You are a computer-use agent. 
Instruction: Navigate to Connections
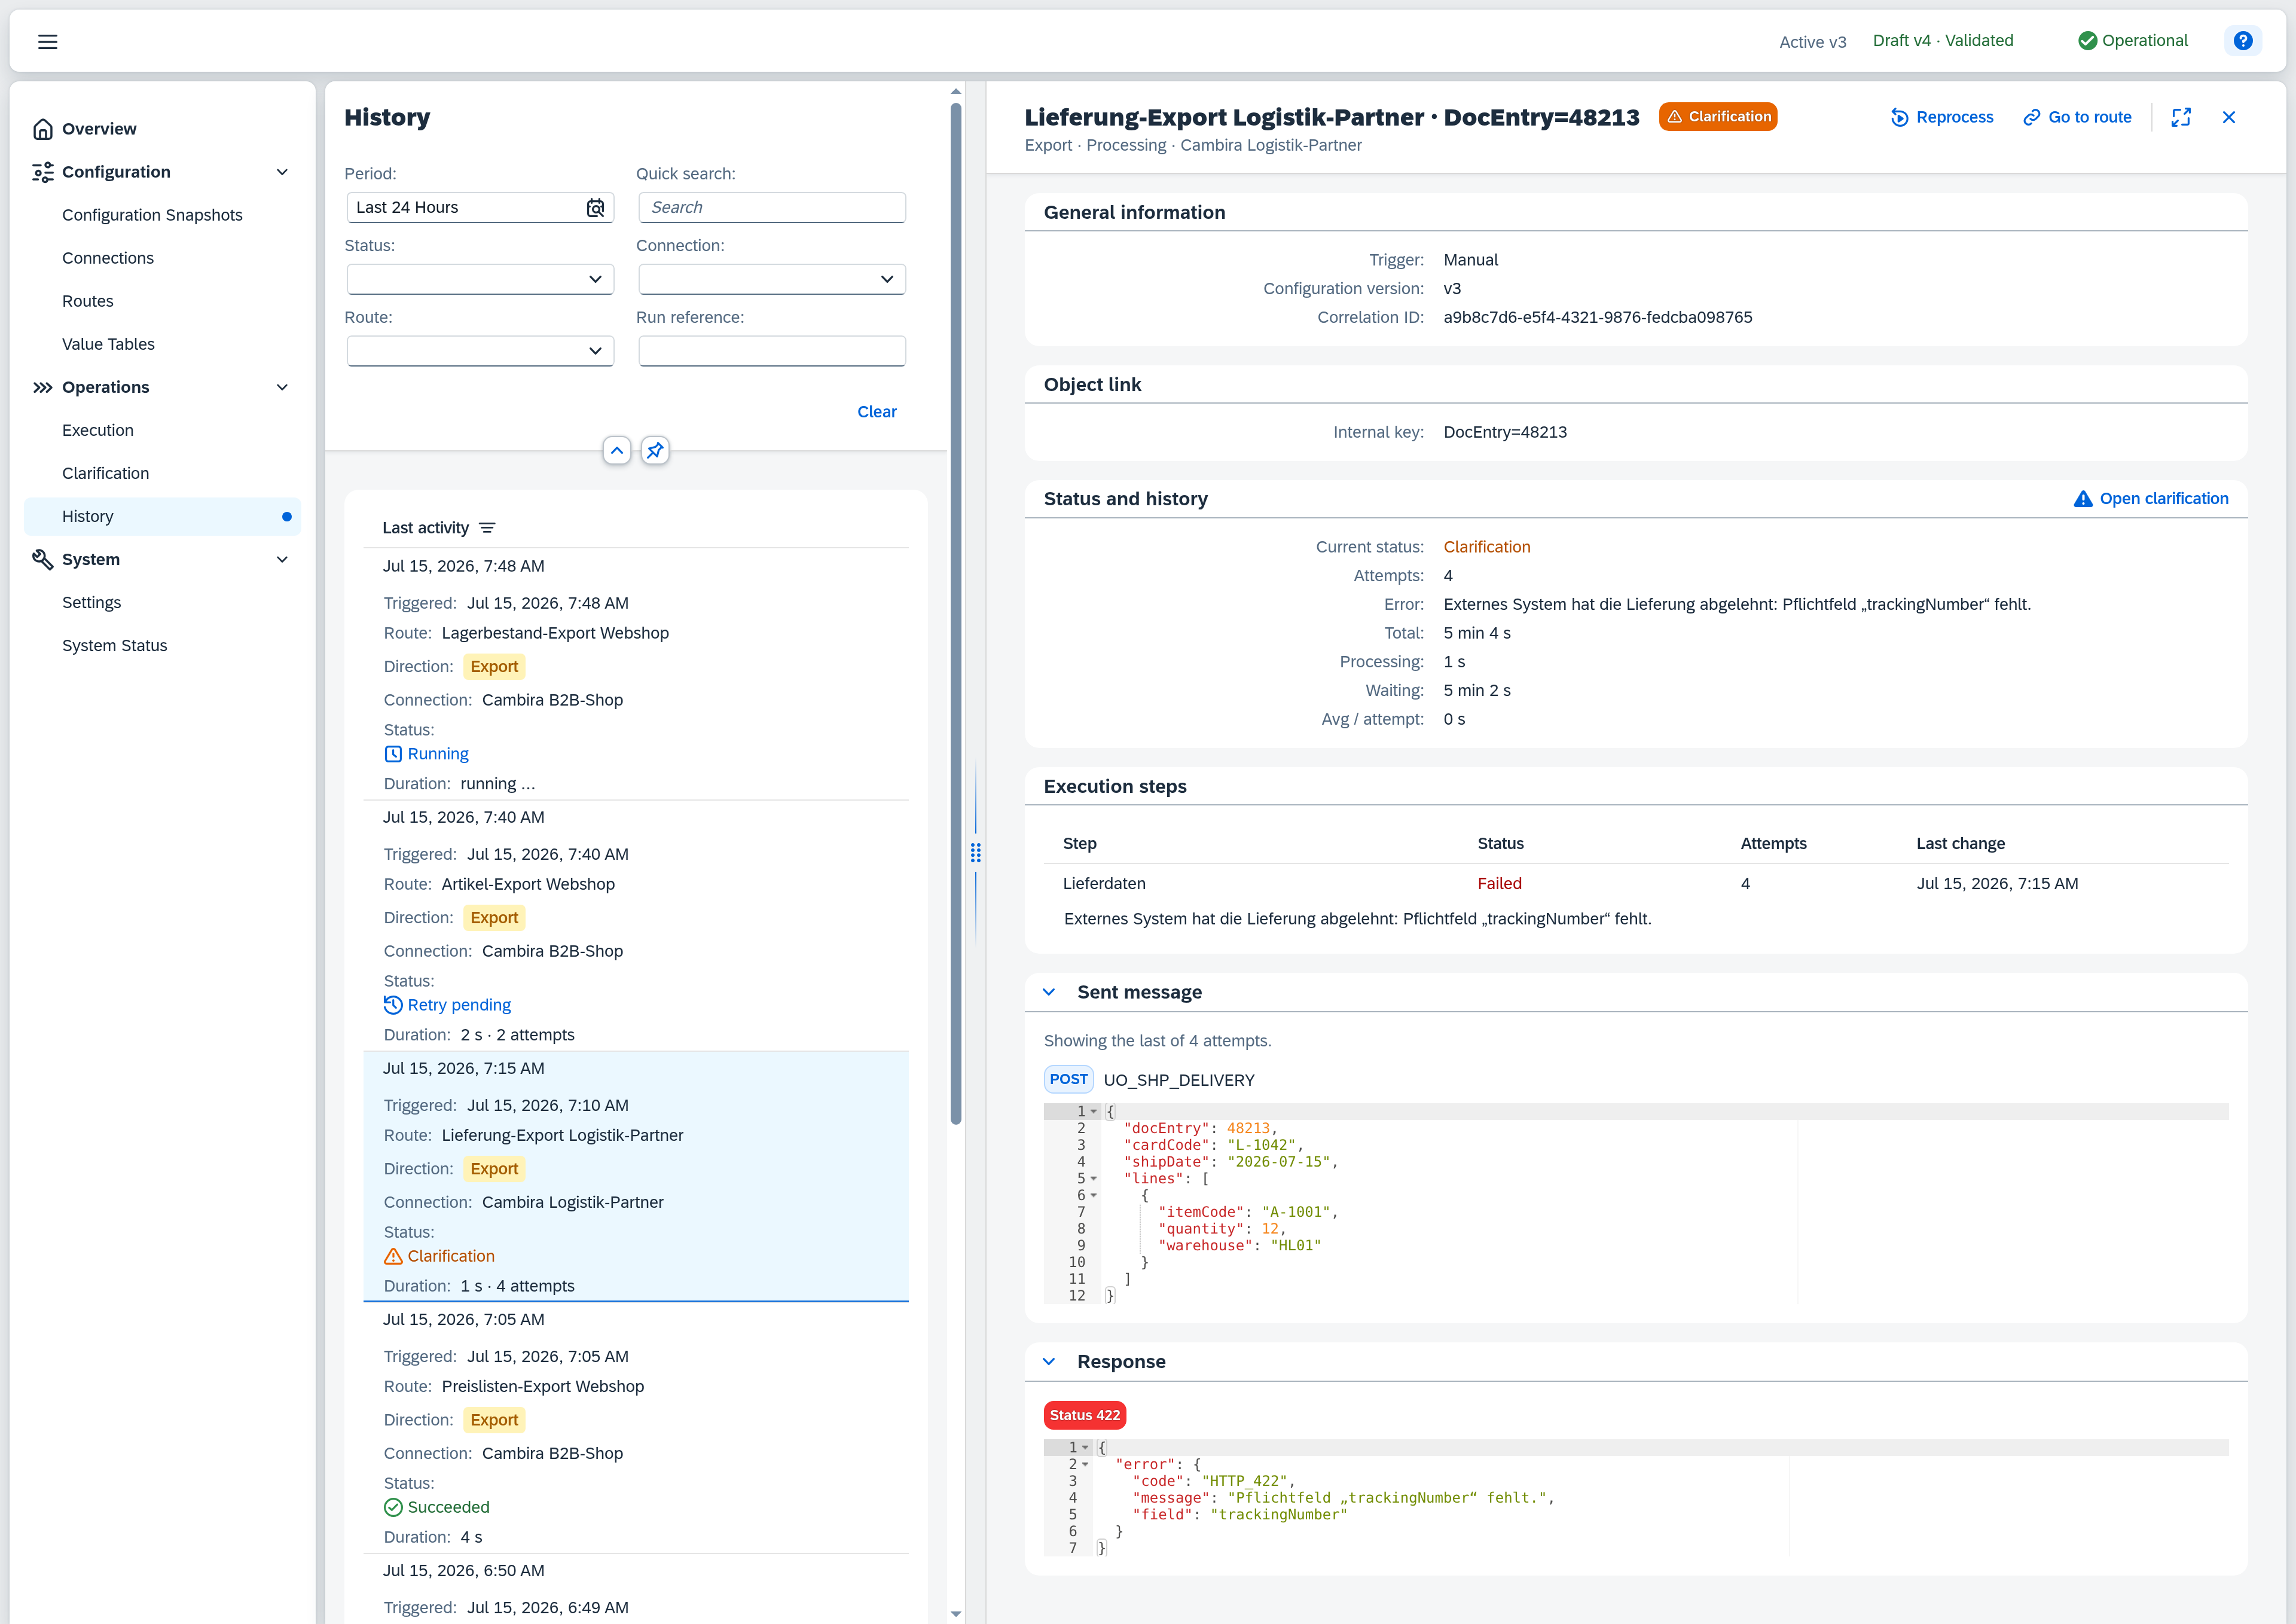162,258
